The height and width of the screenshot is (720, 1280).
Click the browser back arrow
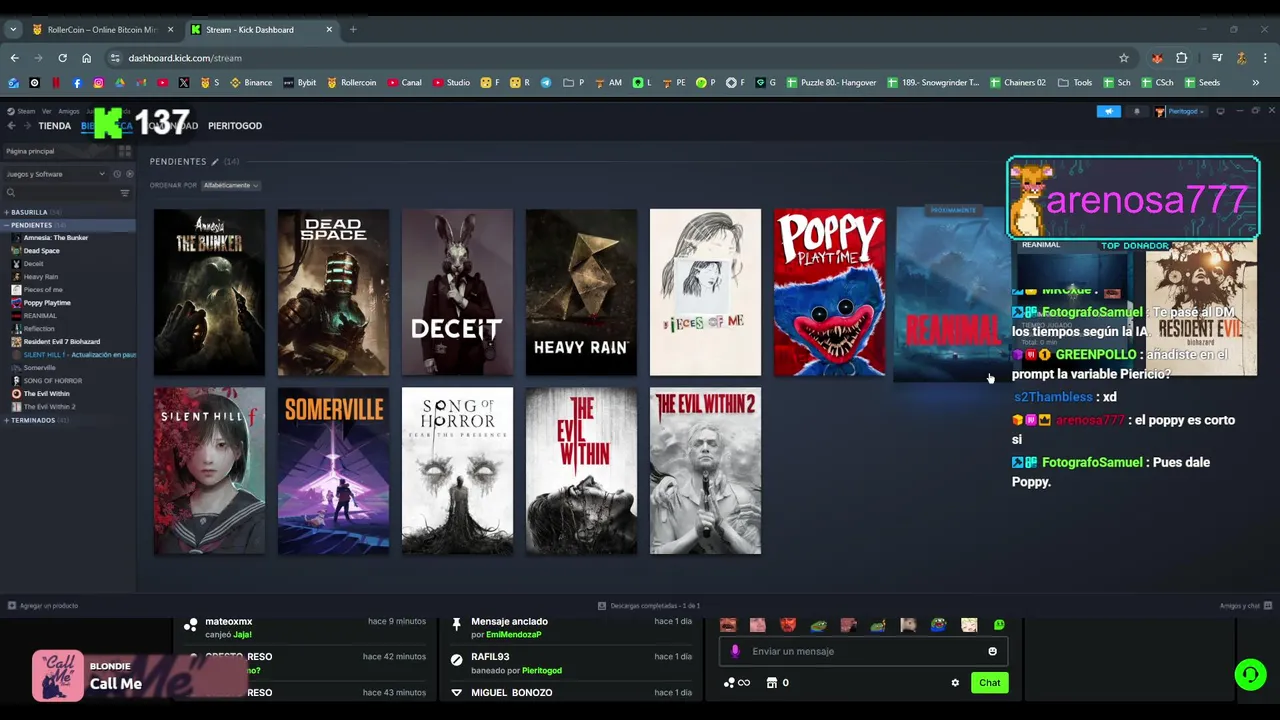[14, 58]
